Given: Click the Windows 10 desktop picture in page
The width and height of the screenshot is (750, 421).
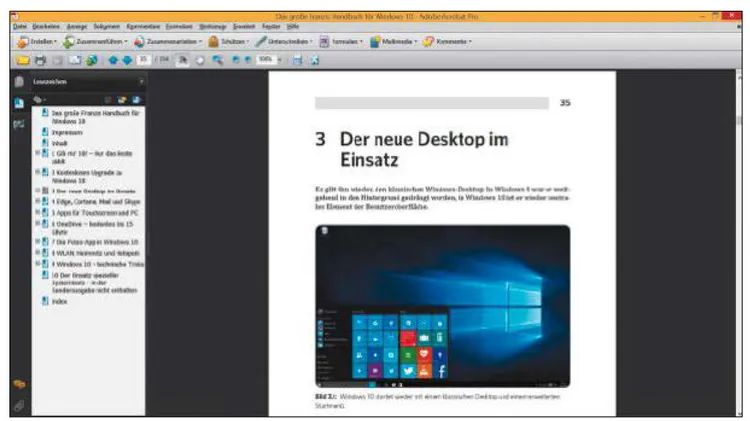Looking at the screenshot, I should tap(442, 306).
